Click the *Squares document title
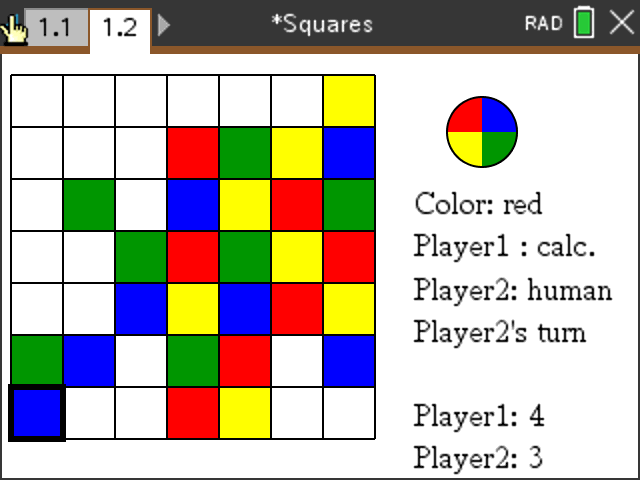The width and height of the screenshot is (640, 480). click(x=322, y=24)
